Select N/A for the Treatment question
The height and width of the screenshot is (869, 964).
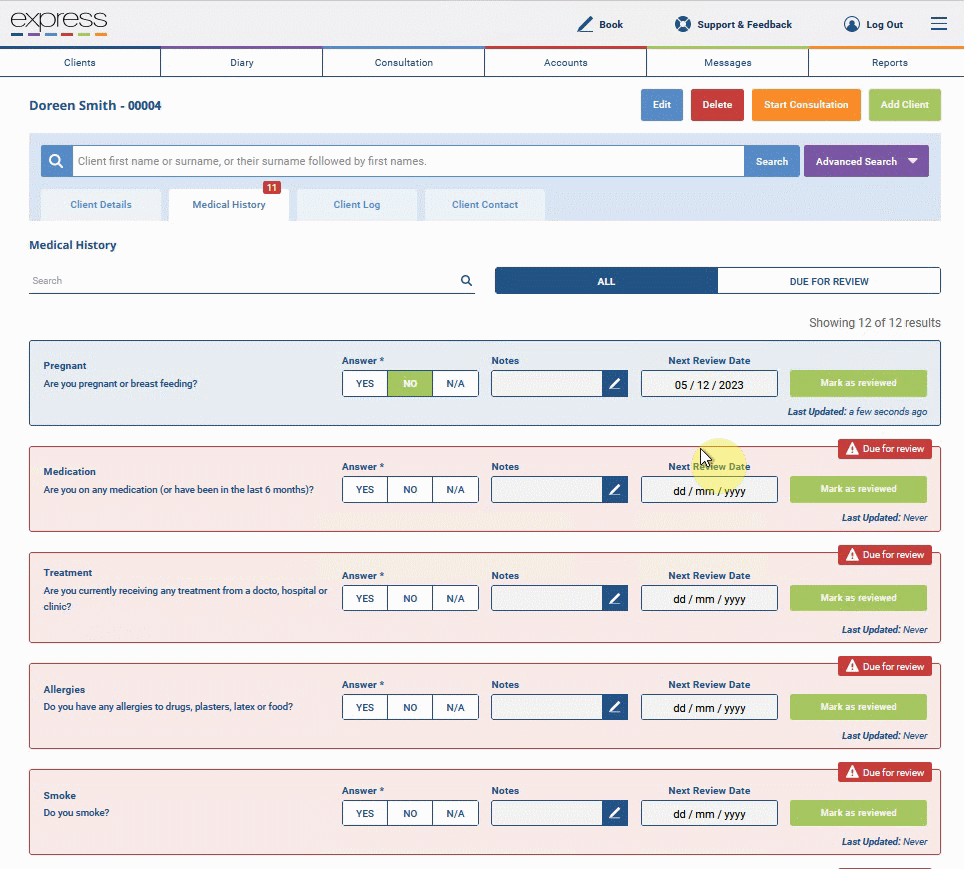click(x=456, y=598)
